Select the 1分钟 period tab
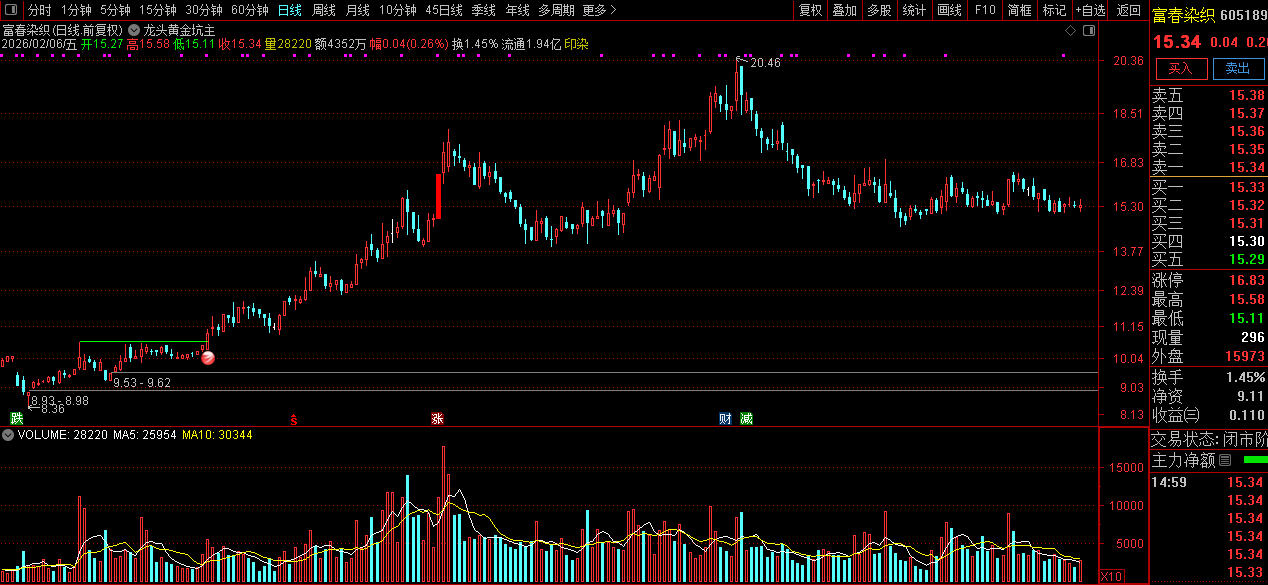This screenshot has height=585, width=1268. tap(76, 10)
